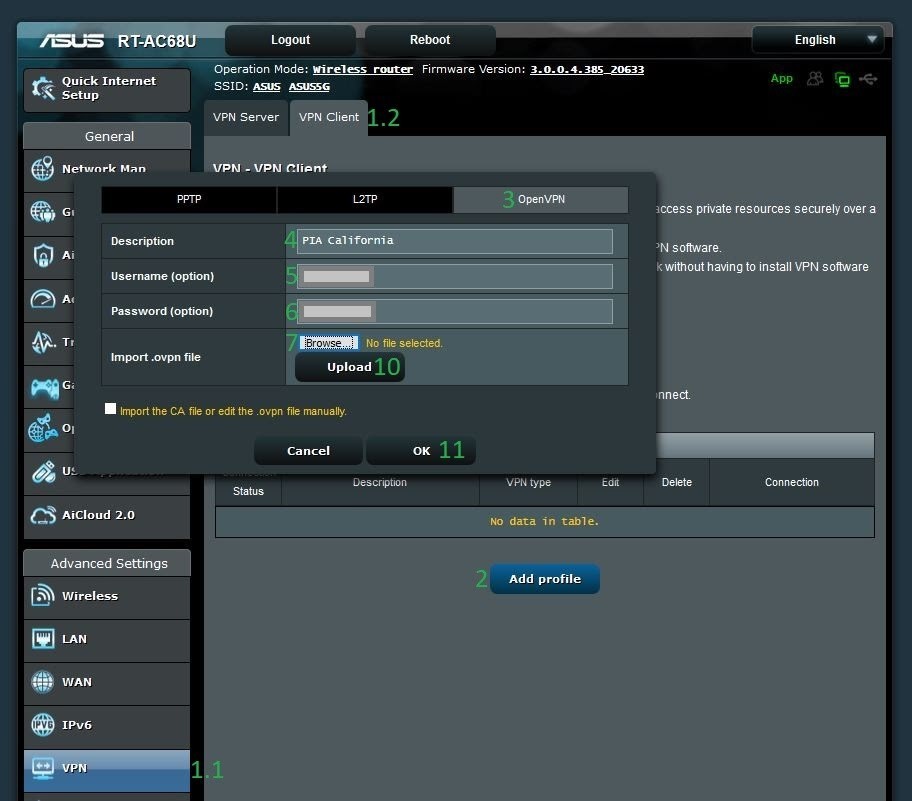Viewport: 912px width, 801px height.
Task: Click Browse to choose .ovpn file
Action: pos(328,343)
